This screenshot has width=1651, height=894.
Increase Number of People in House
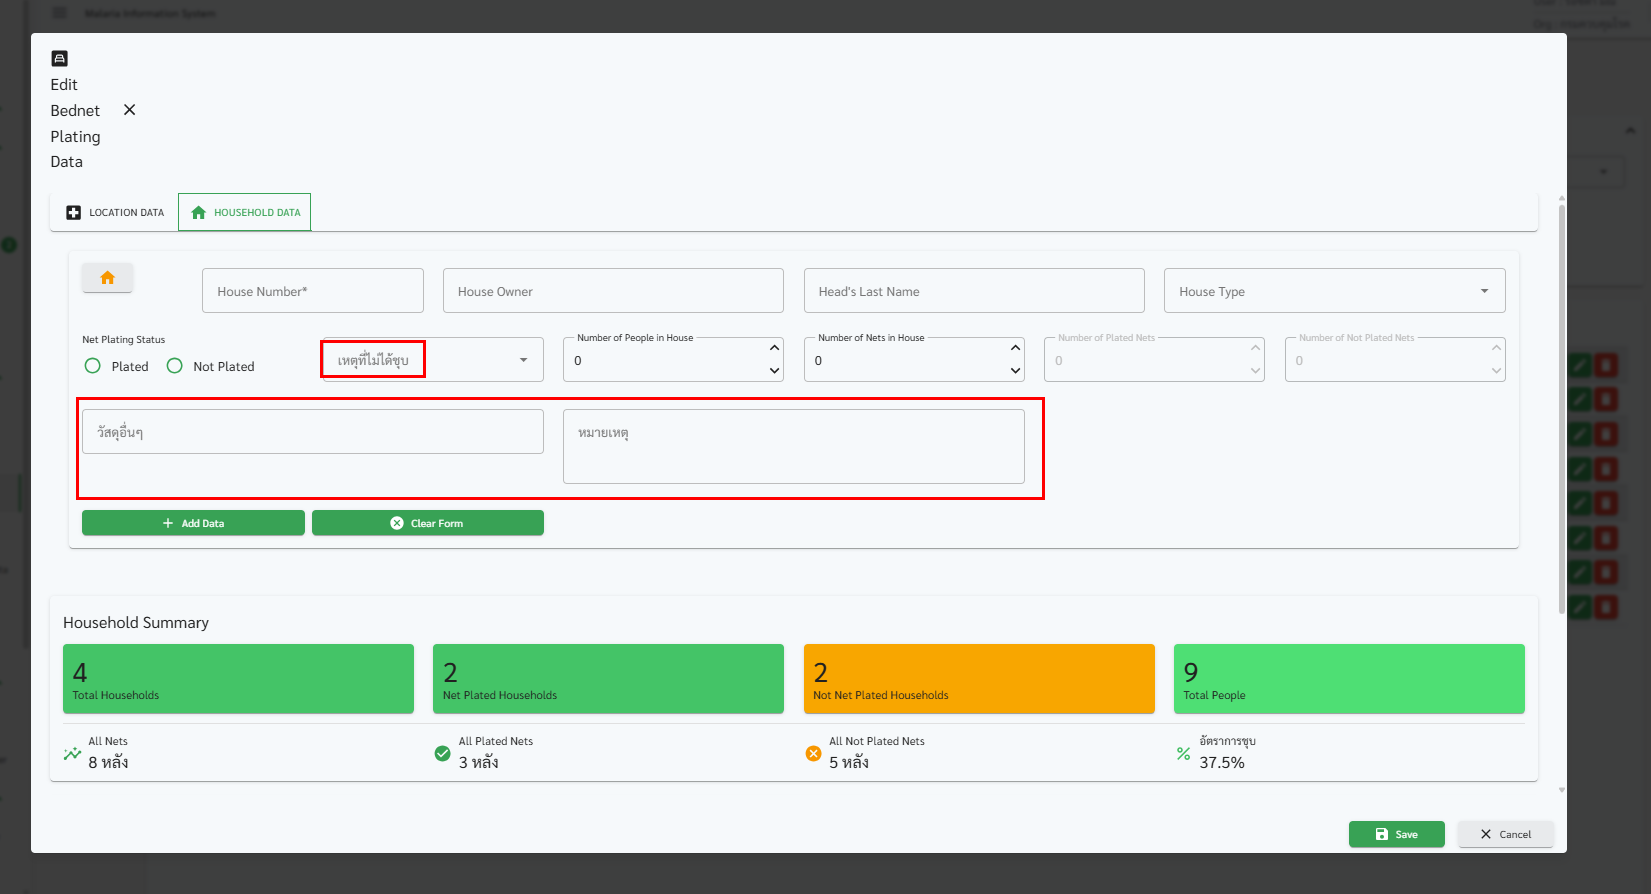[774, 348]
